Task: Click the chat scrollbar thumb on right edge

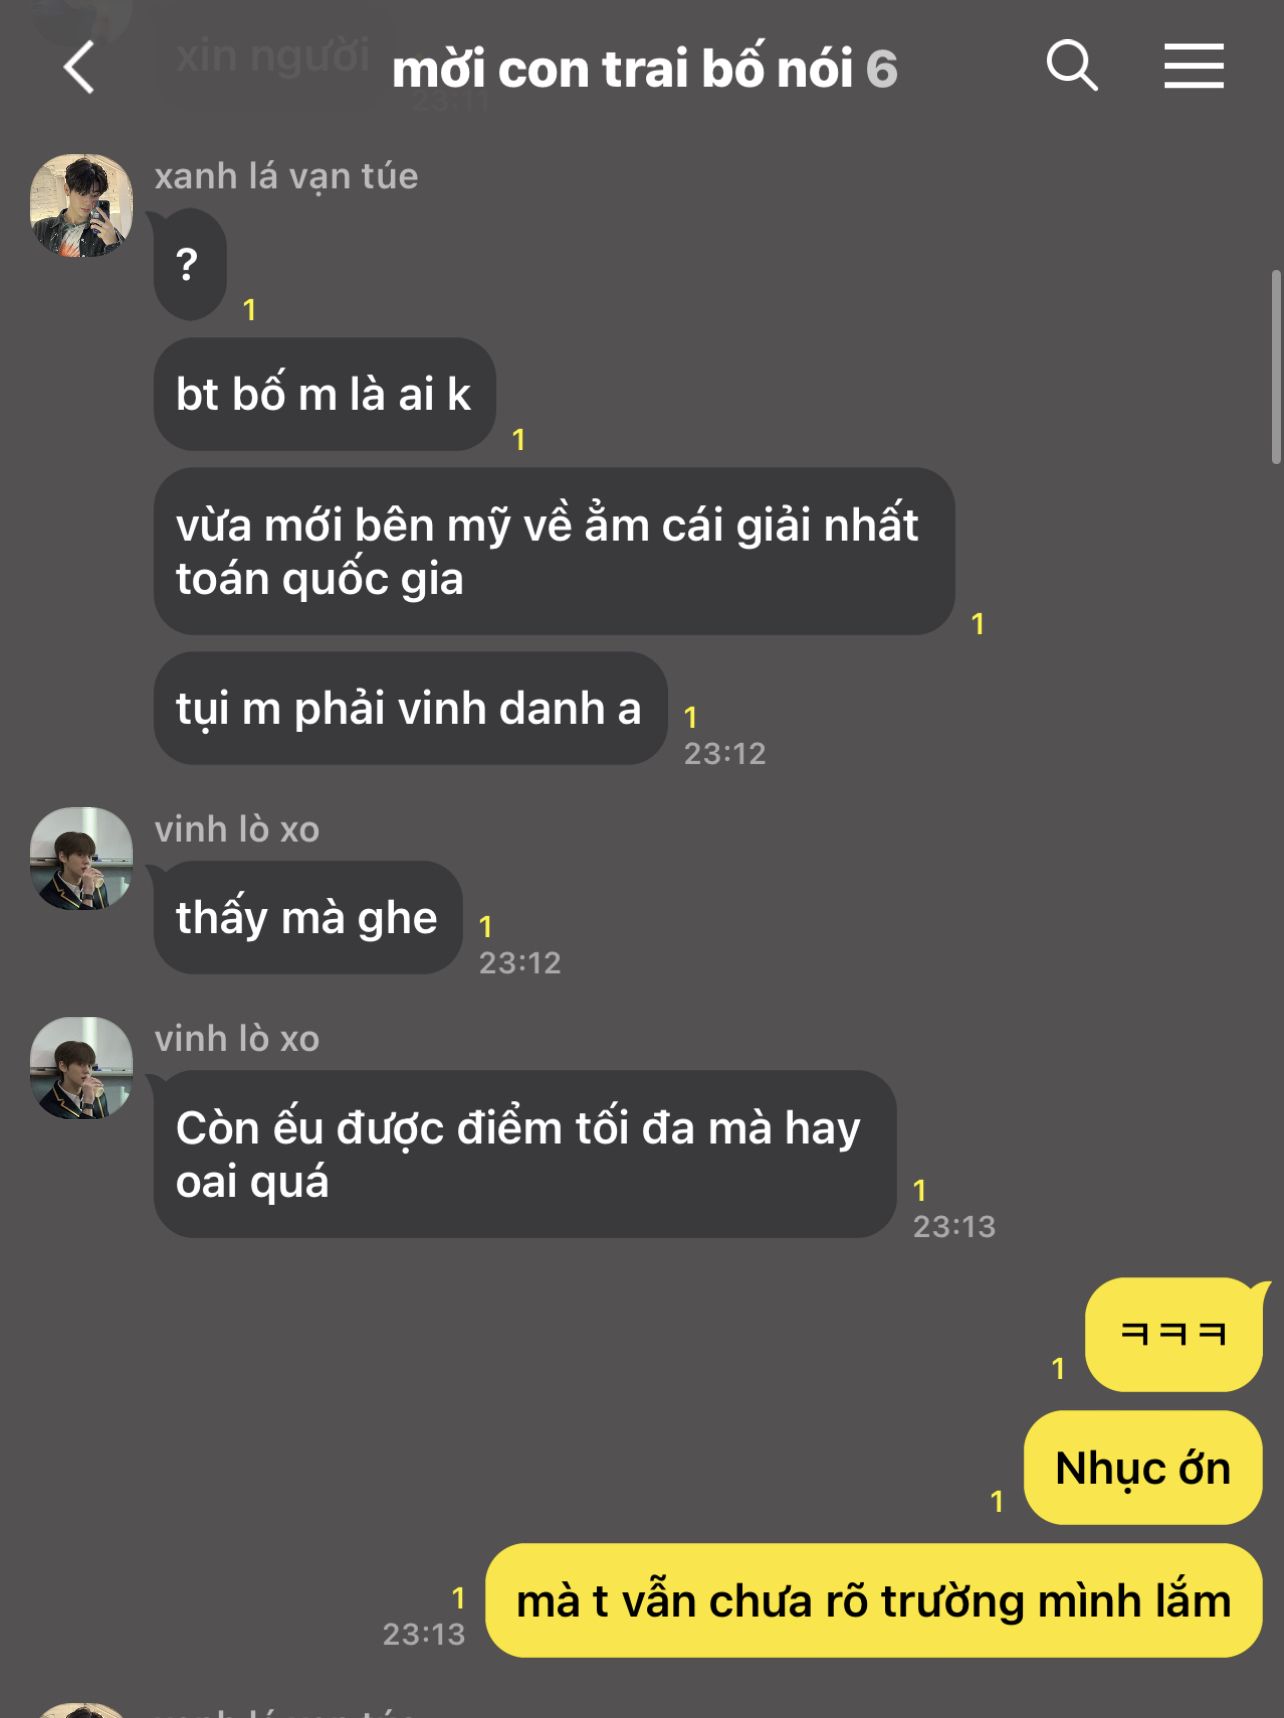Action: [1275, 366]
